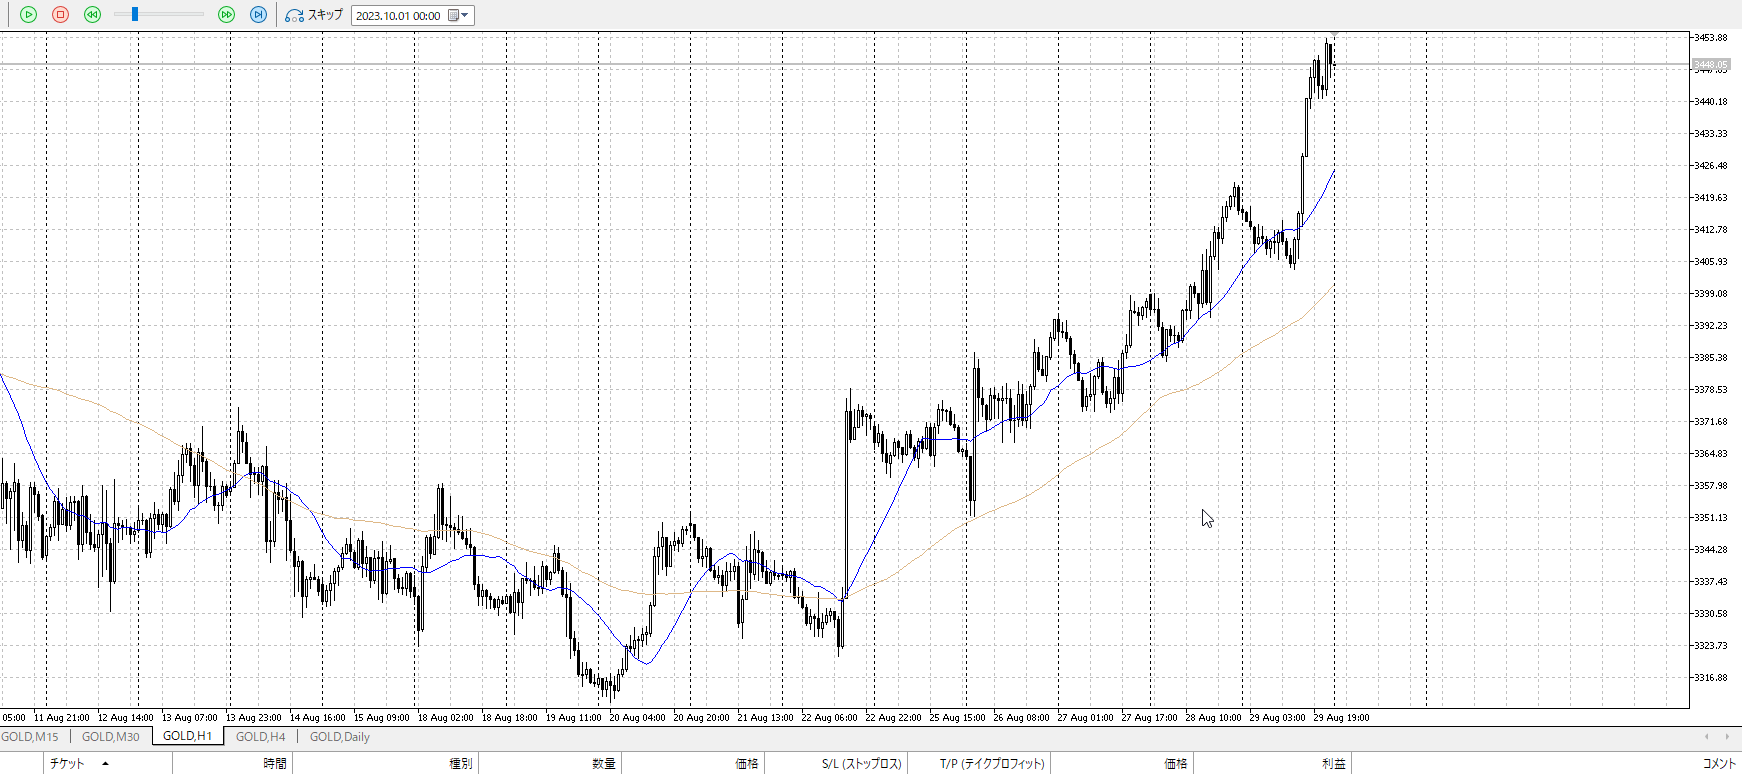Viewport: 1742px width, 774px height.
Task: Click the fast-forward speed-up icon
Action: point(226,15)
